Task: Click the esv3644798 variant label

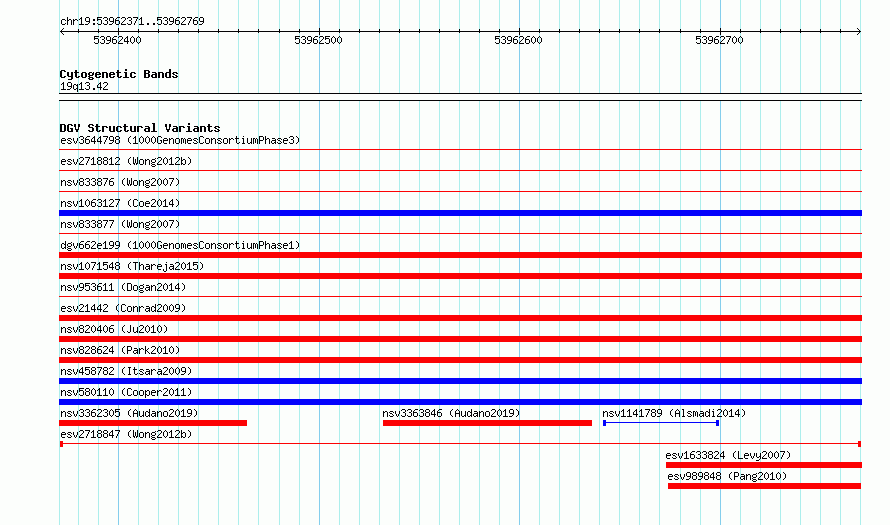Action: coord(180,140)
